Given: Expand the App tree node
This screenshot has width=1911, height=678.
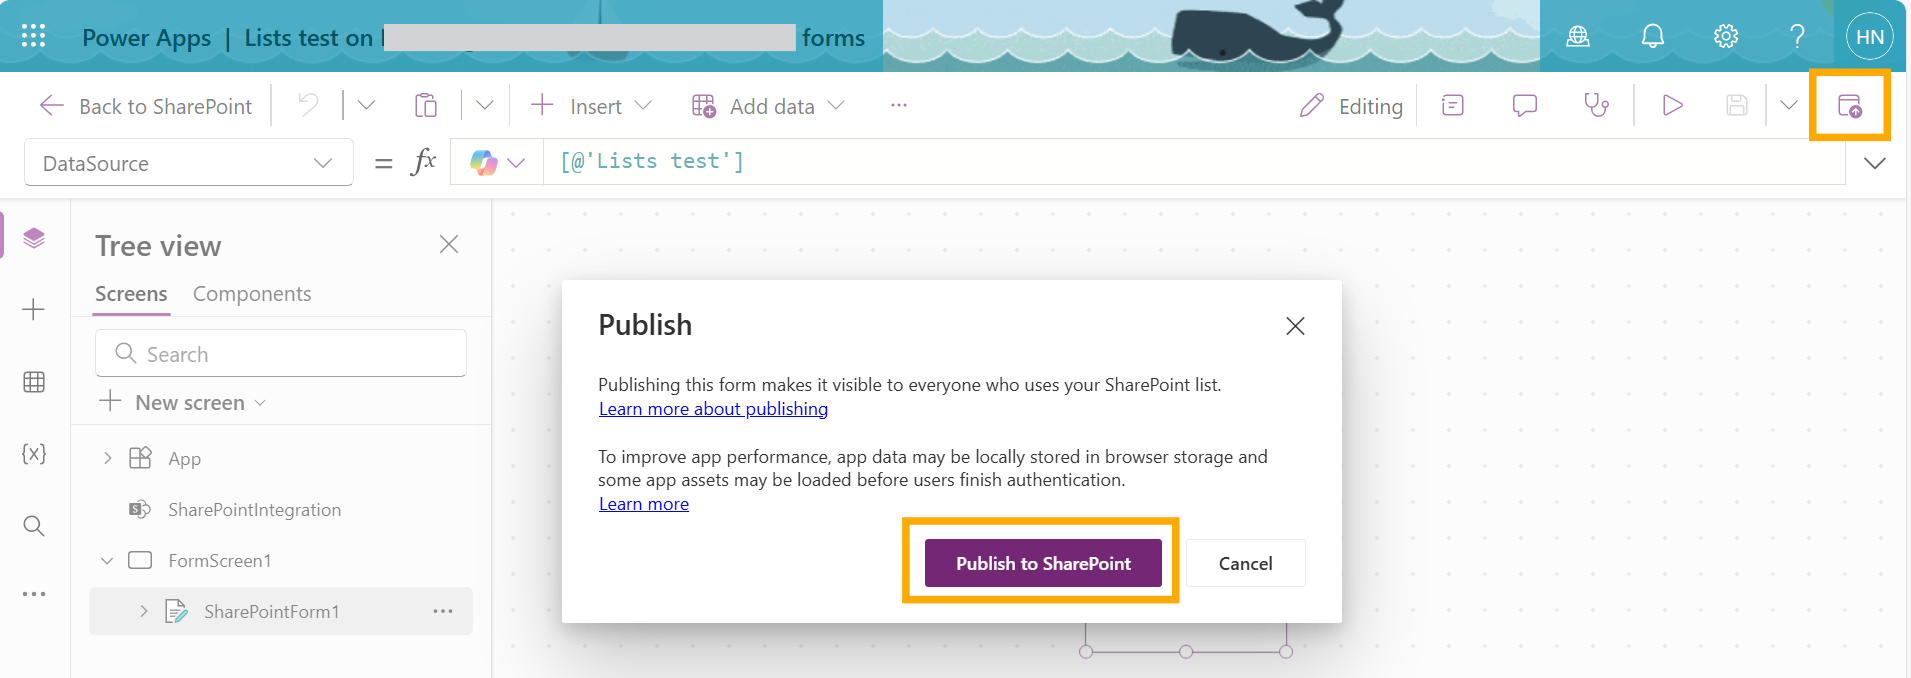Looking at the screenshot, I should tap(108, 458).
